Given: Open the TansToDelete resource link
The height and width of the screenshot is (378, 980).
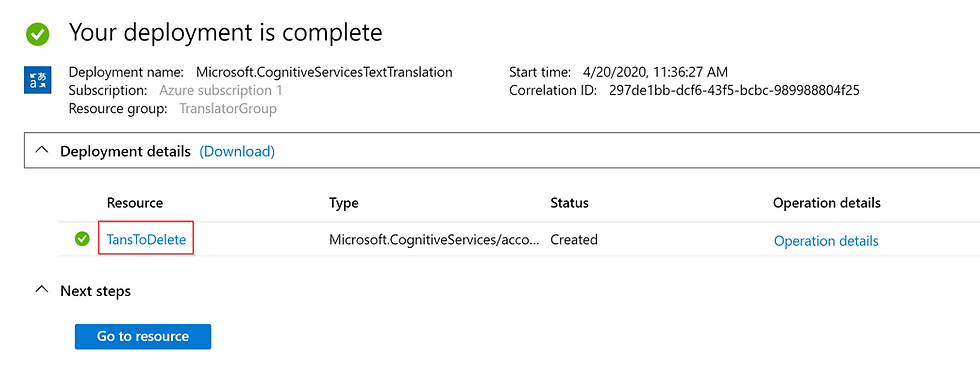Looking at the screenshot, I should [x=146, y=240].
